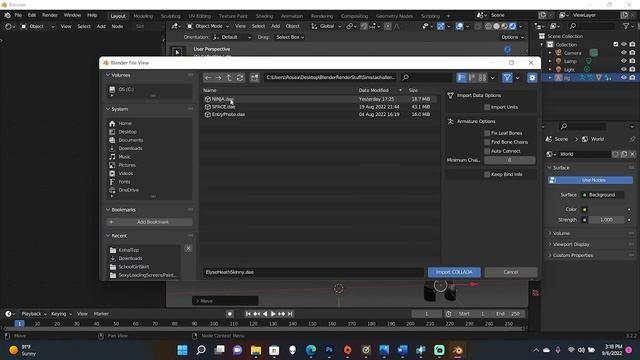Jump to the timeline end frame
Viewport: 640px width, 360px height.
pos(290,314)
